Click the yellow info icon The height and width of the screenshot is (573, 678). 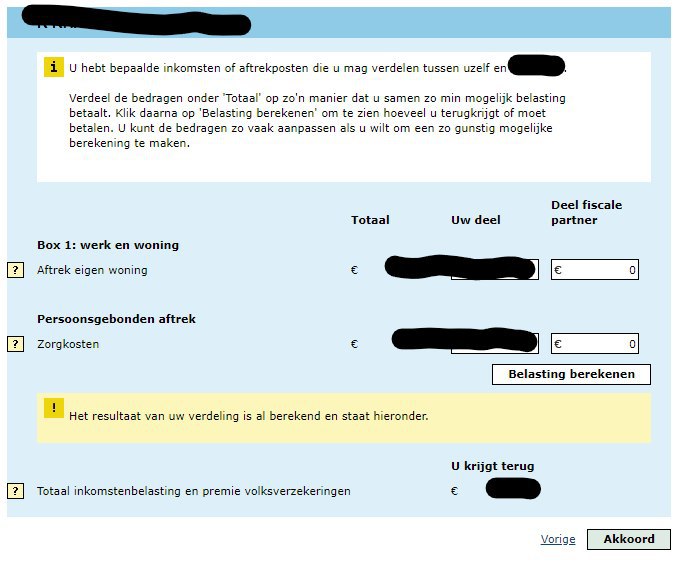coord(54,67)
